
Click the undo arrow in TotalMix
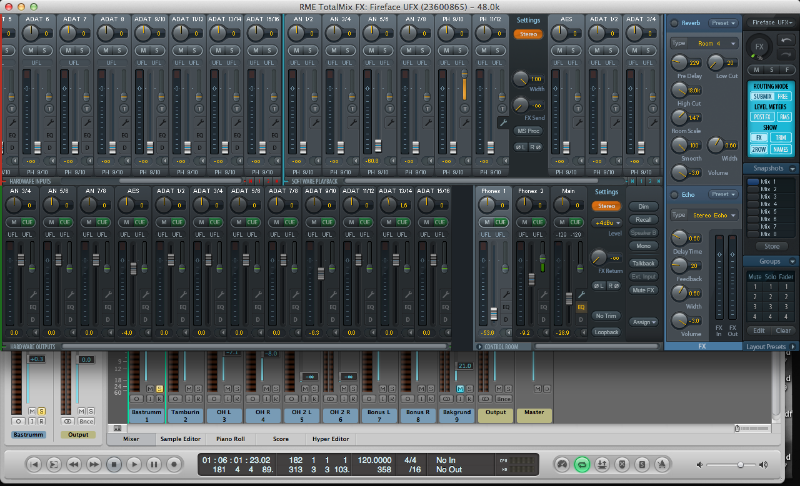pyautogui.click(x=785, y=40)
